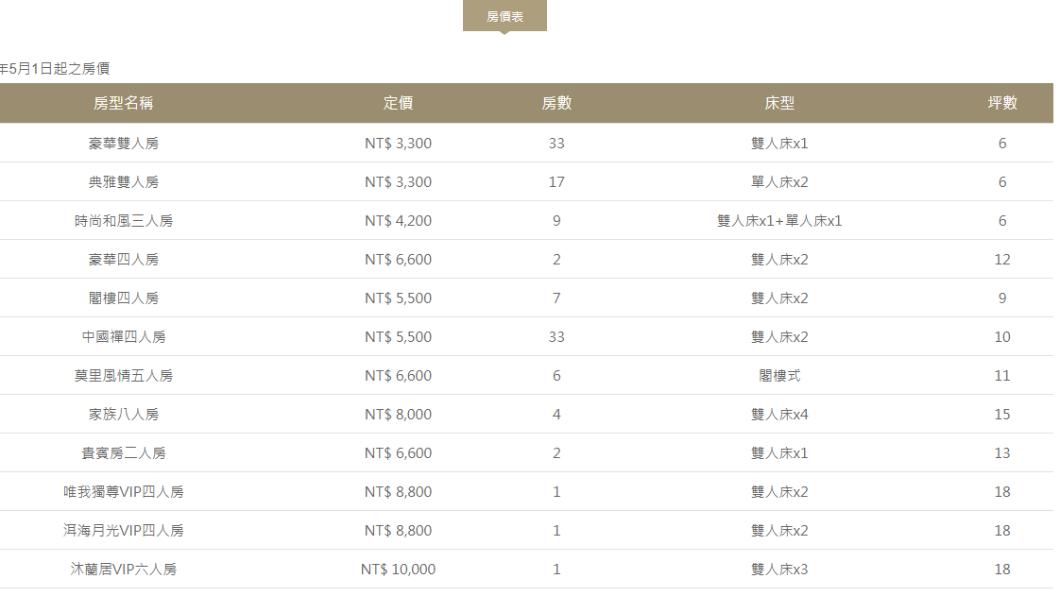Select the 貴賓房二人房 room name

coord(123,453)
